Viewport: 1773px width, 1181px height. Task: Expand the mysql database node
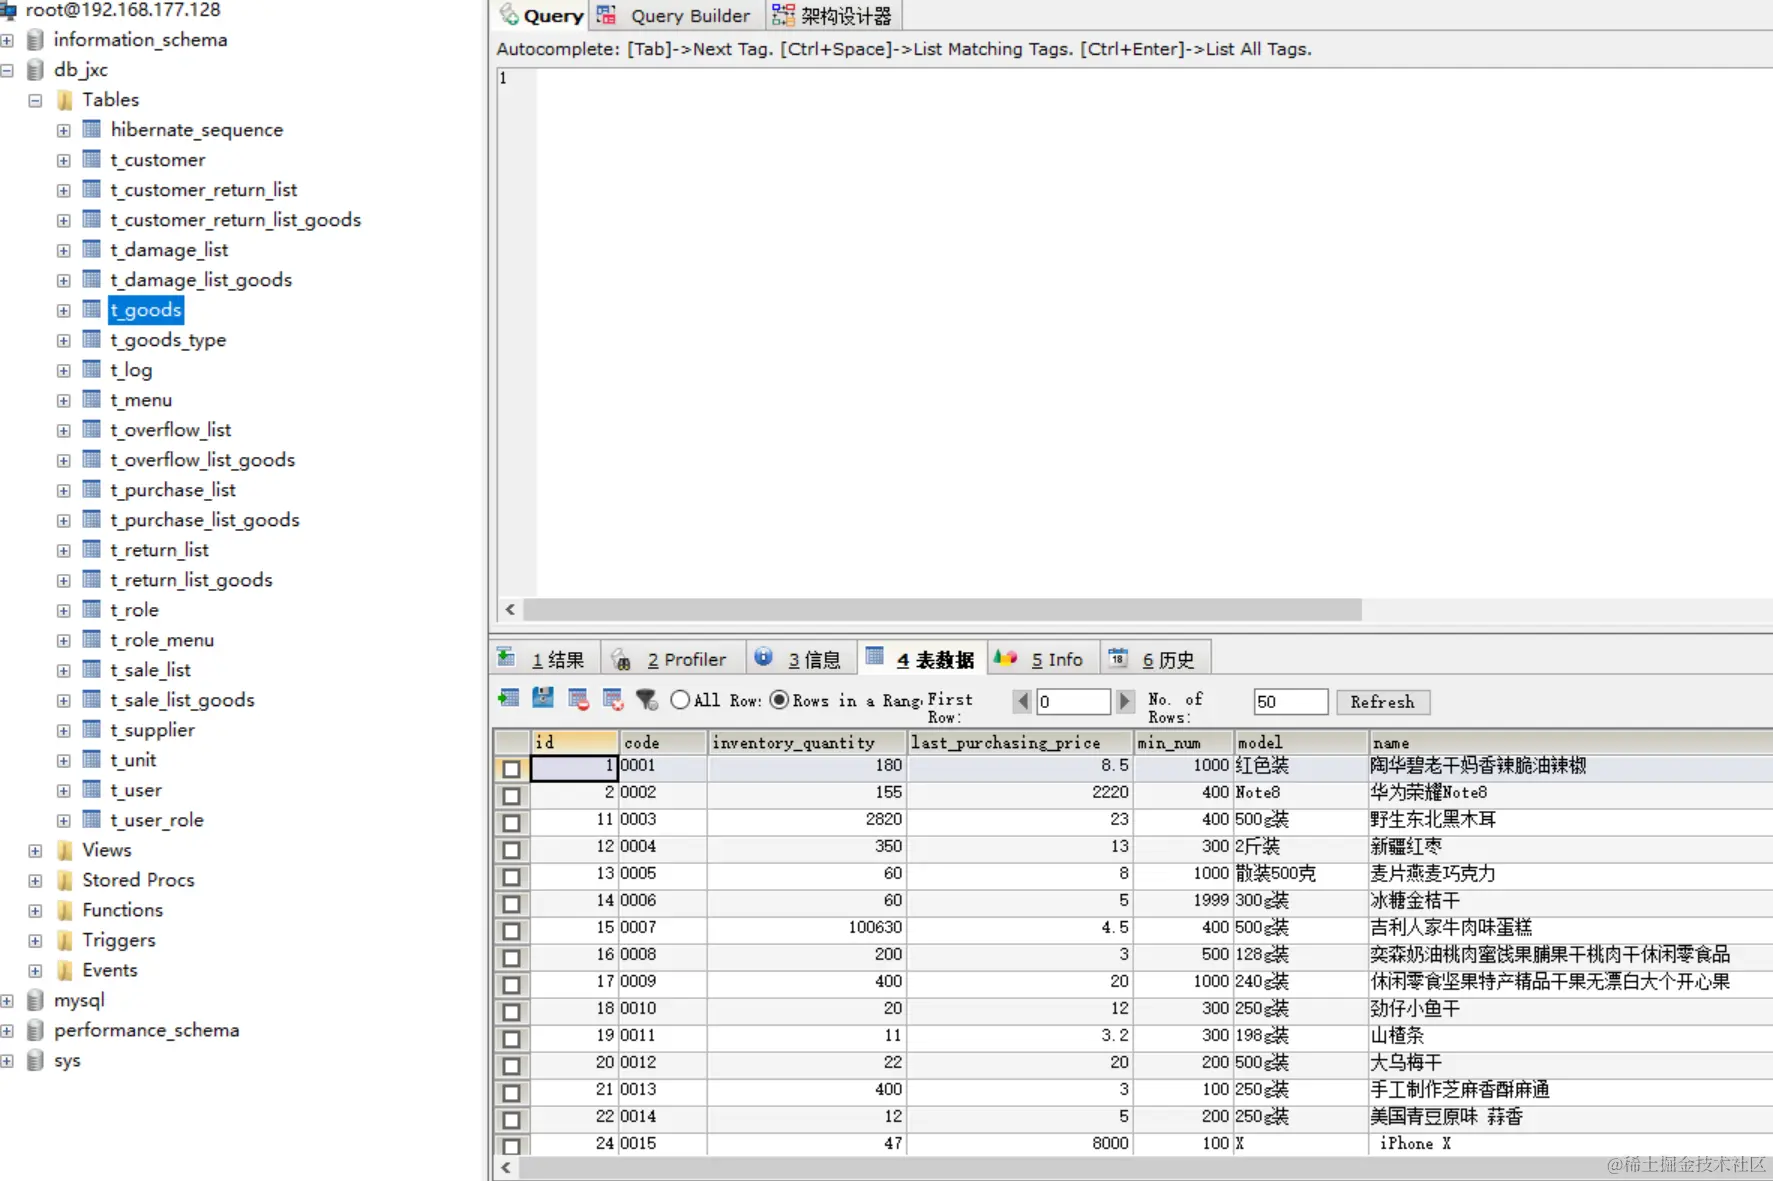pyautogui.click(x=7, y=1001)
